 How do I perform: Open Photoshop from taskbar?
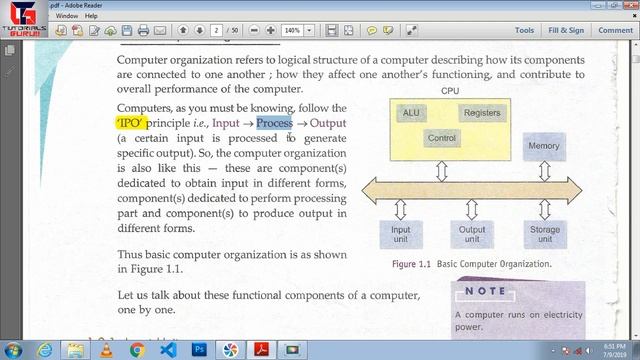pos(199,350)
